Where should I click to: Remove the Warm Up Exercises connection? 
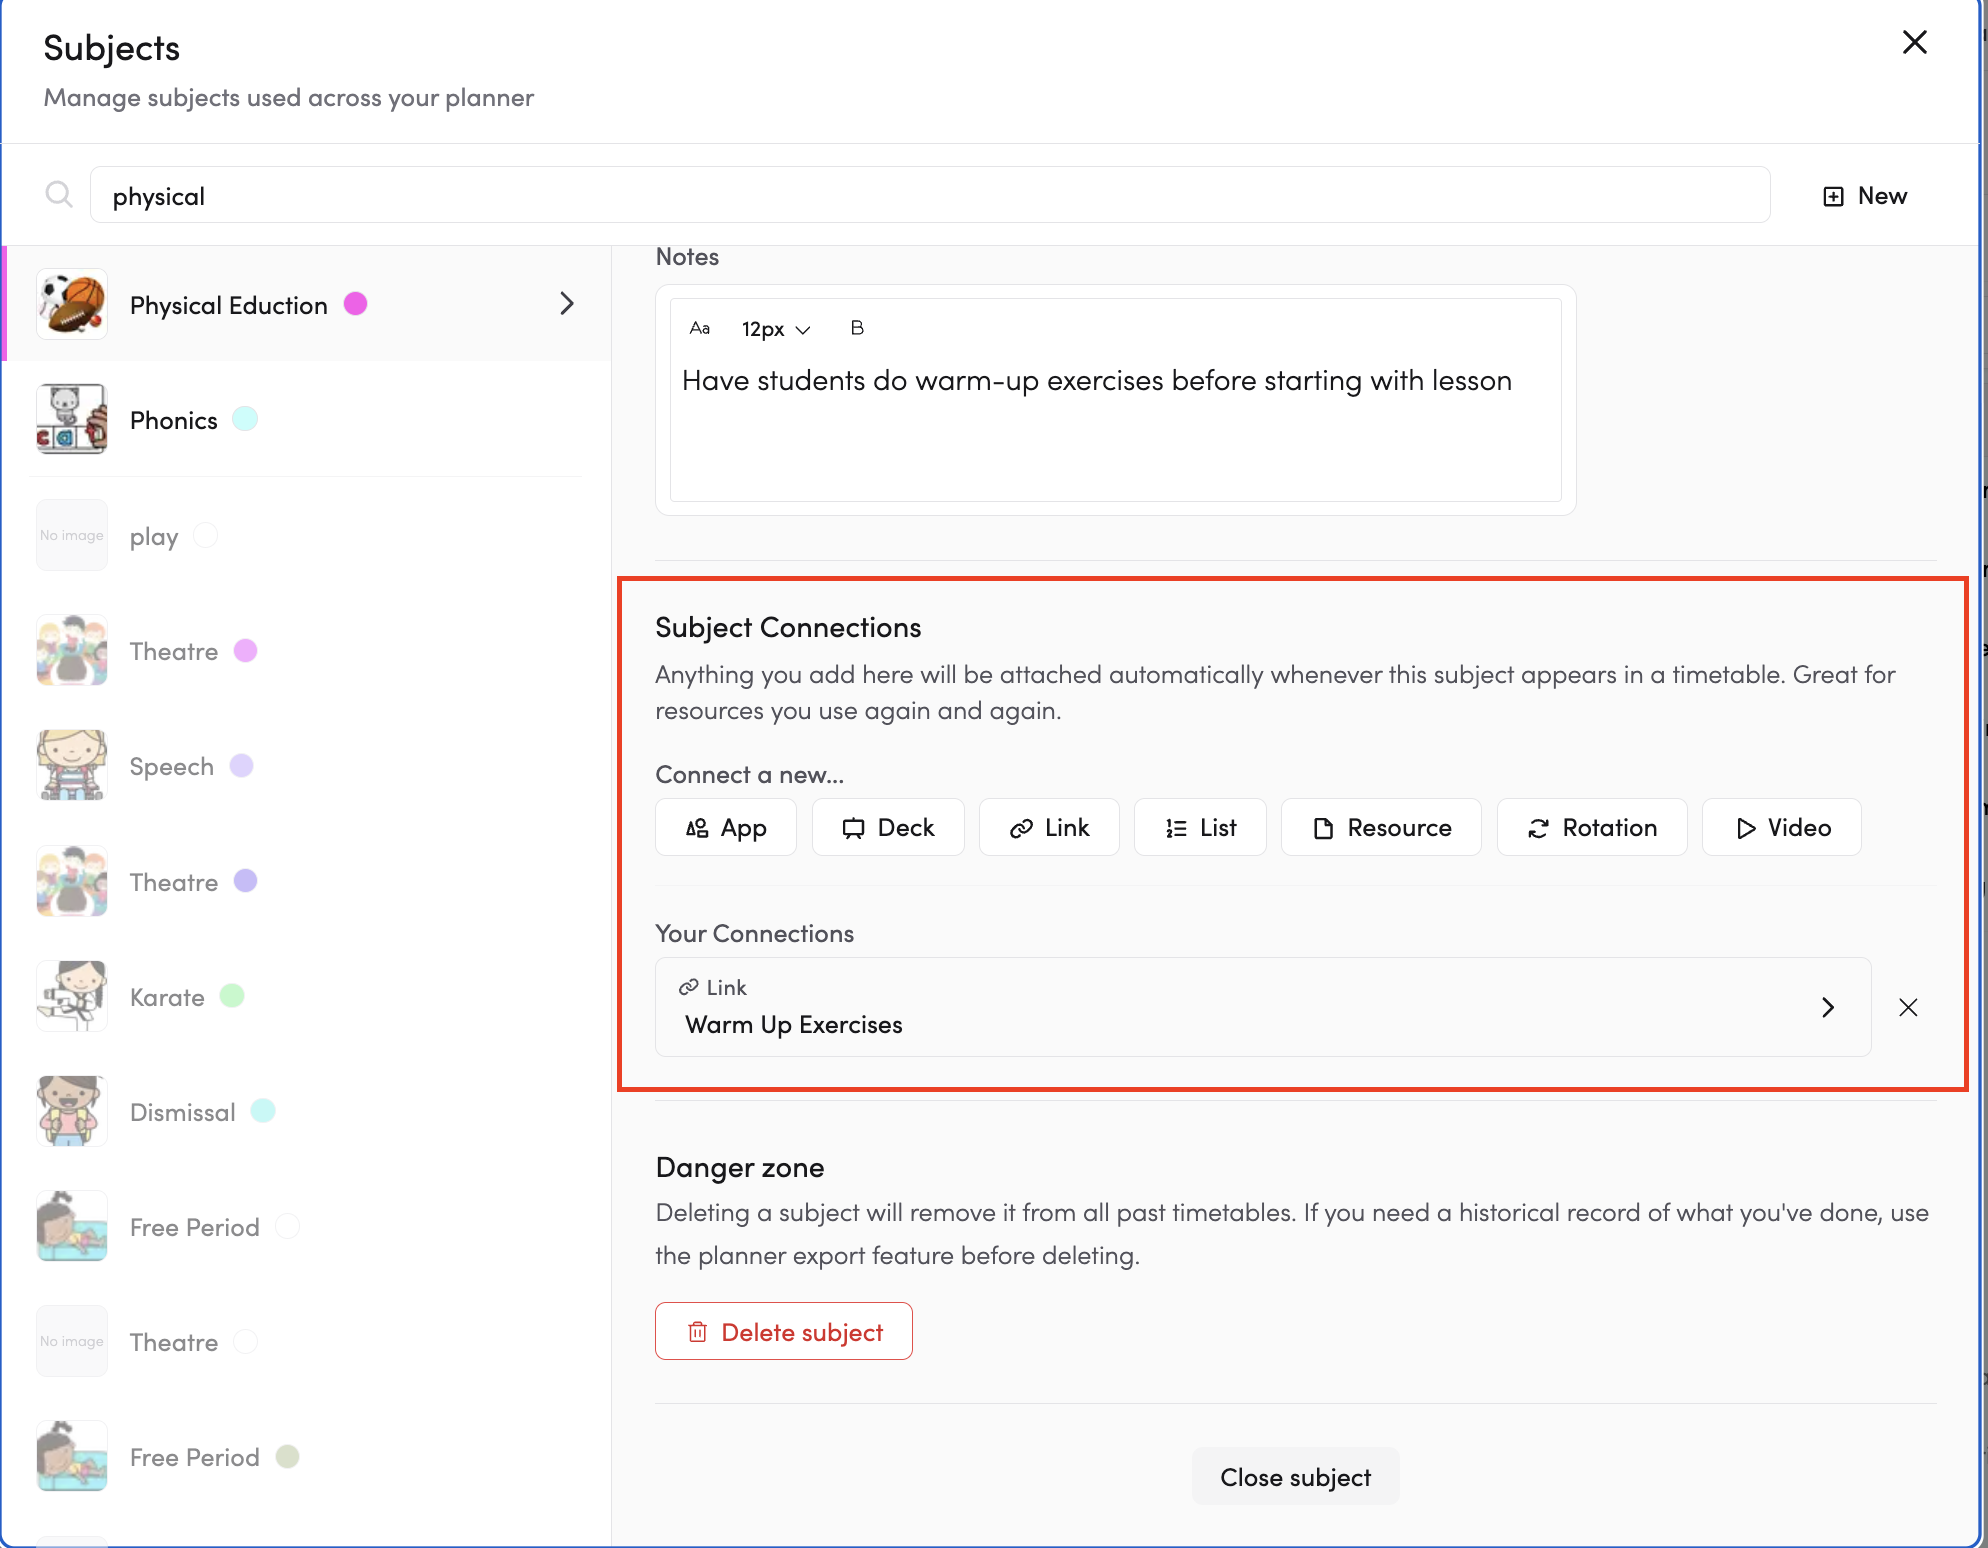[1907, 1007]
